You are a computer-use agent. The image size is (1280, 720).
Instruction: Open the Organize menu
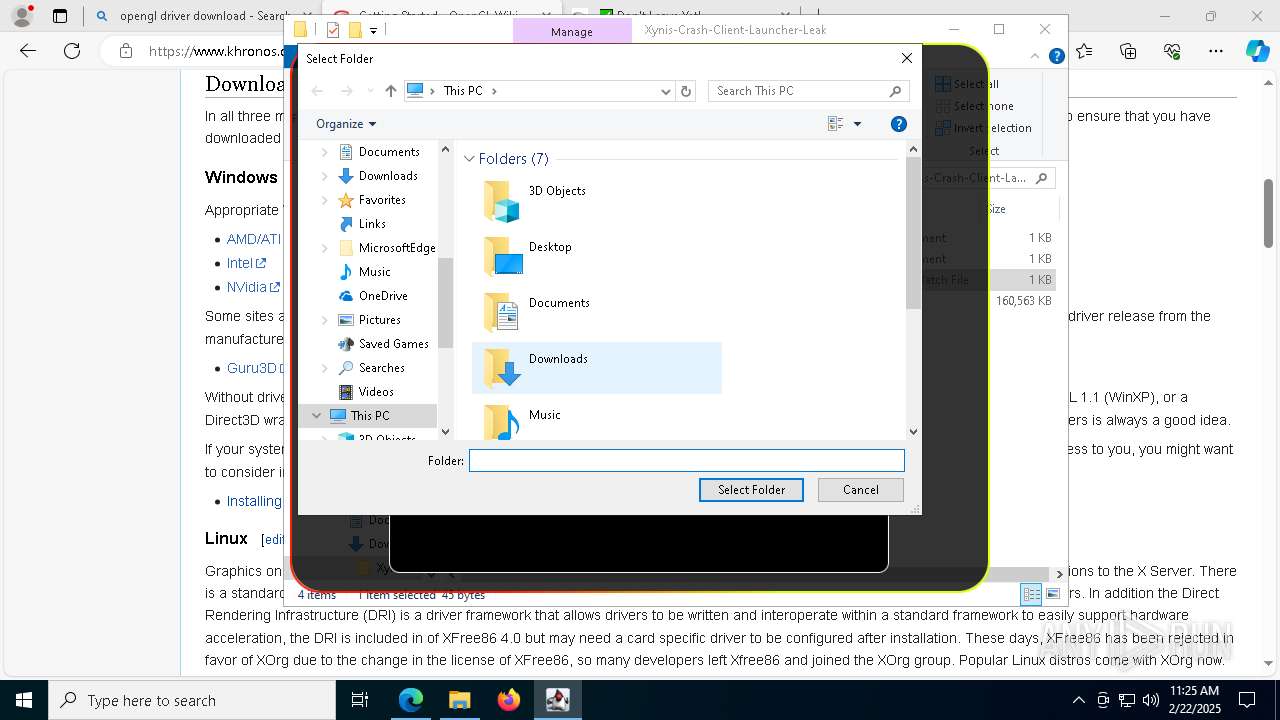[x=346, y=124]
